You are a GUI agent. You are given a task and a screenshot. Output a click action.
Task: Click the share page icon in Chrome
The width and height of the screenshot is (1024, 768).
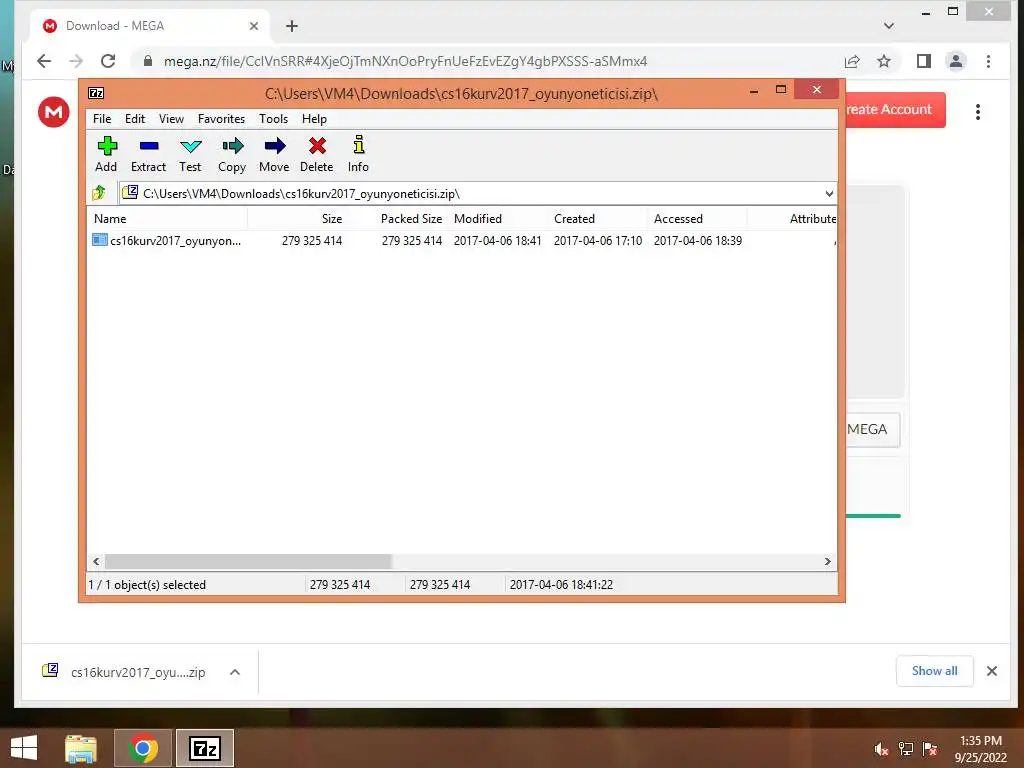pyautogui.click(x=852, y=61)
